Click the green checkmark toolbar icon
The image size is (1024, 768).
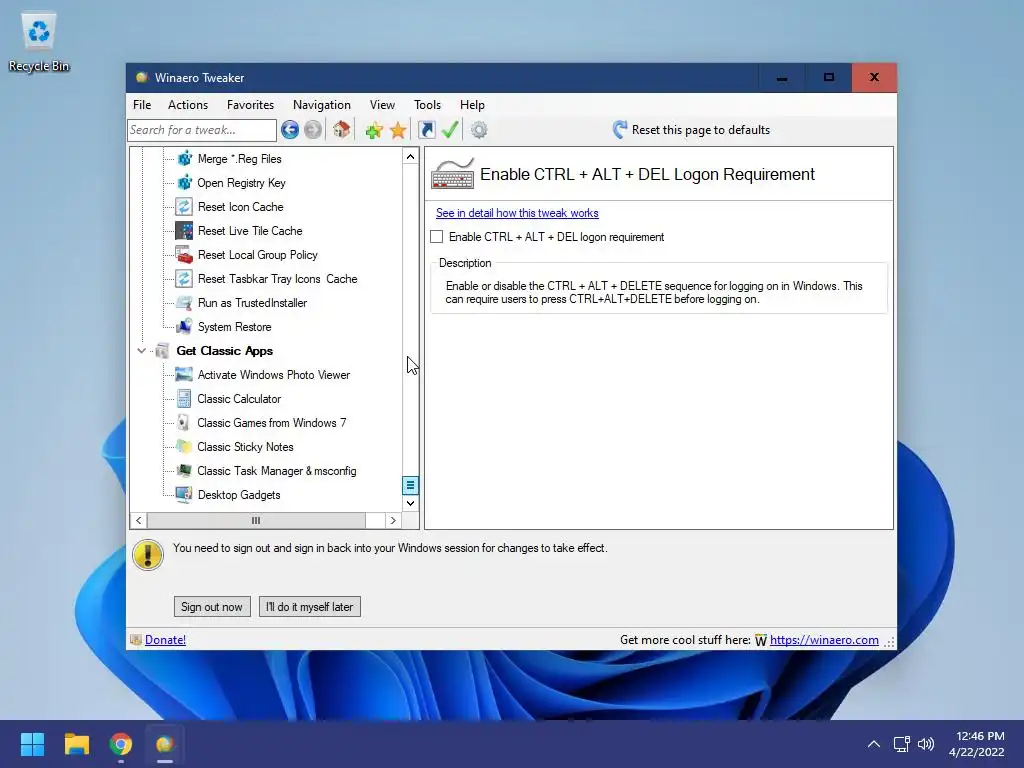point(450,130)
